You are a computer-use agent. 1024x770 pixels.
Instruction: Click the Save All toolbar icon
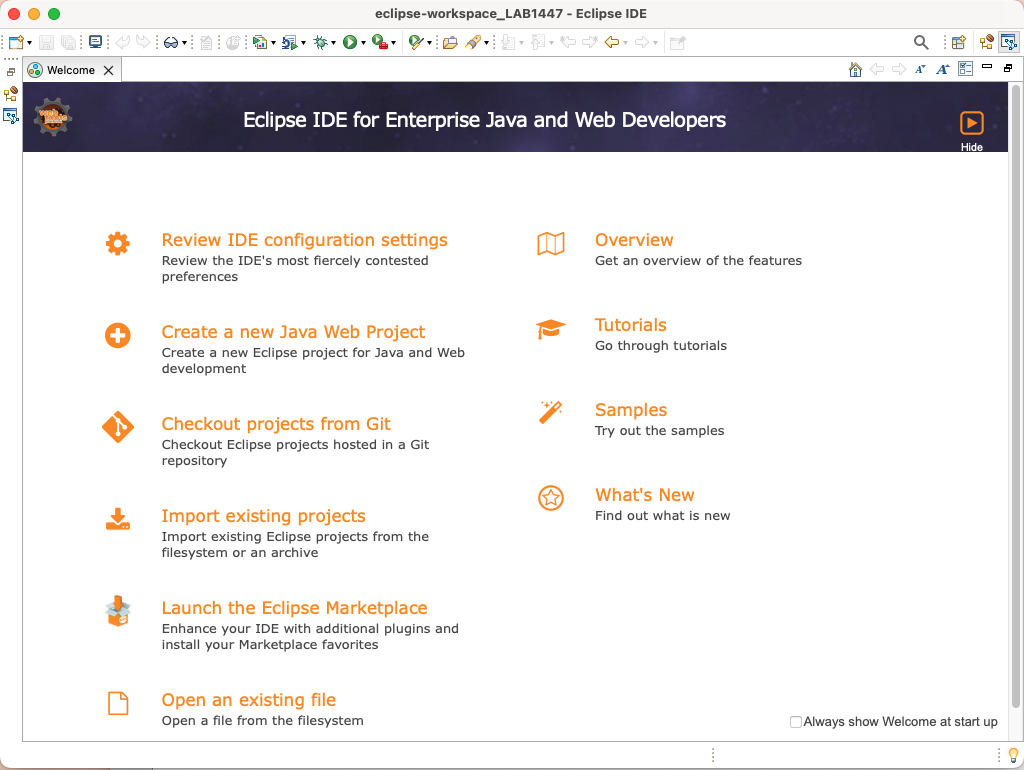coord(68,42)
